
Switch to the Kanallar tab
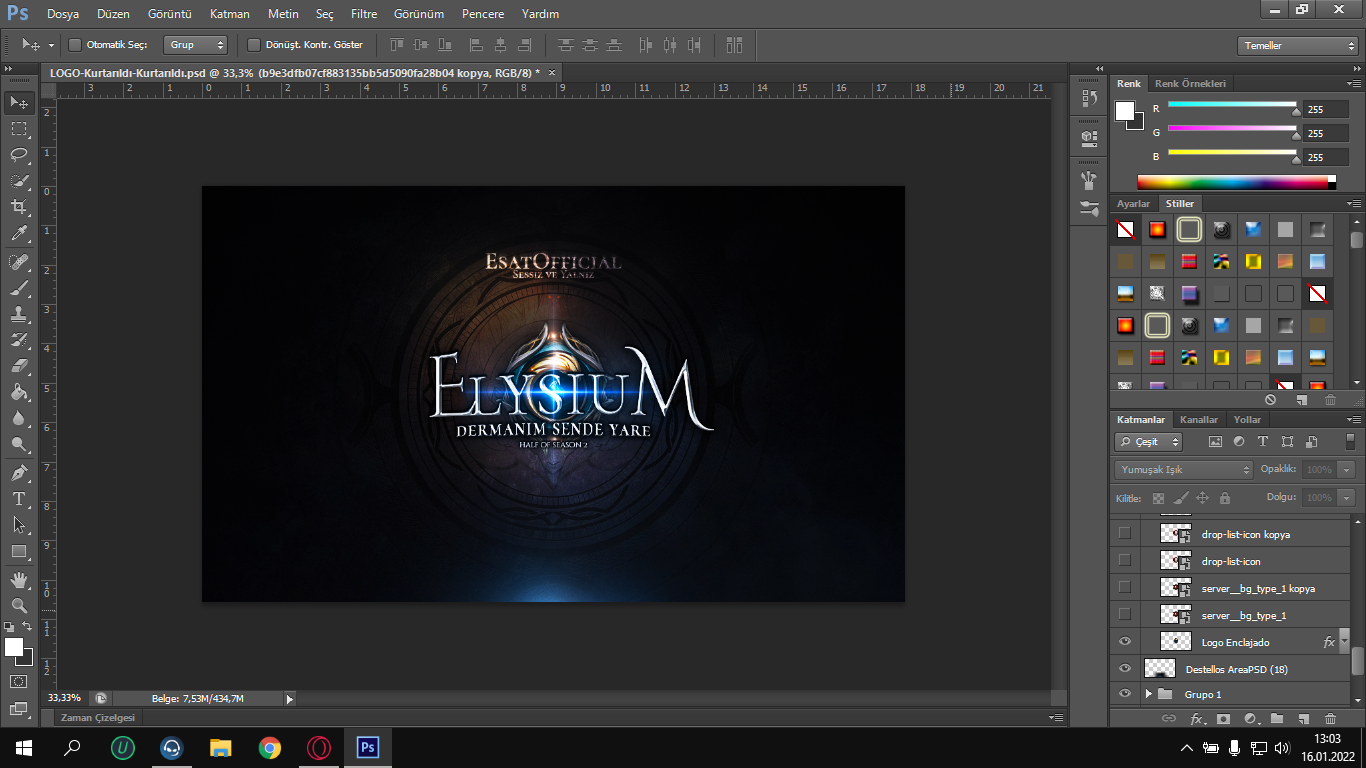tap(1199, 419)
